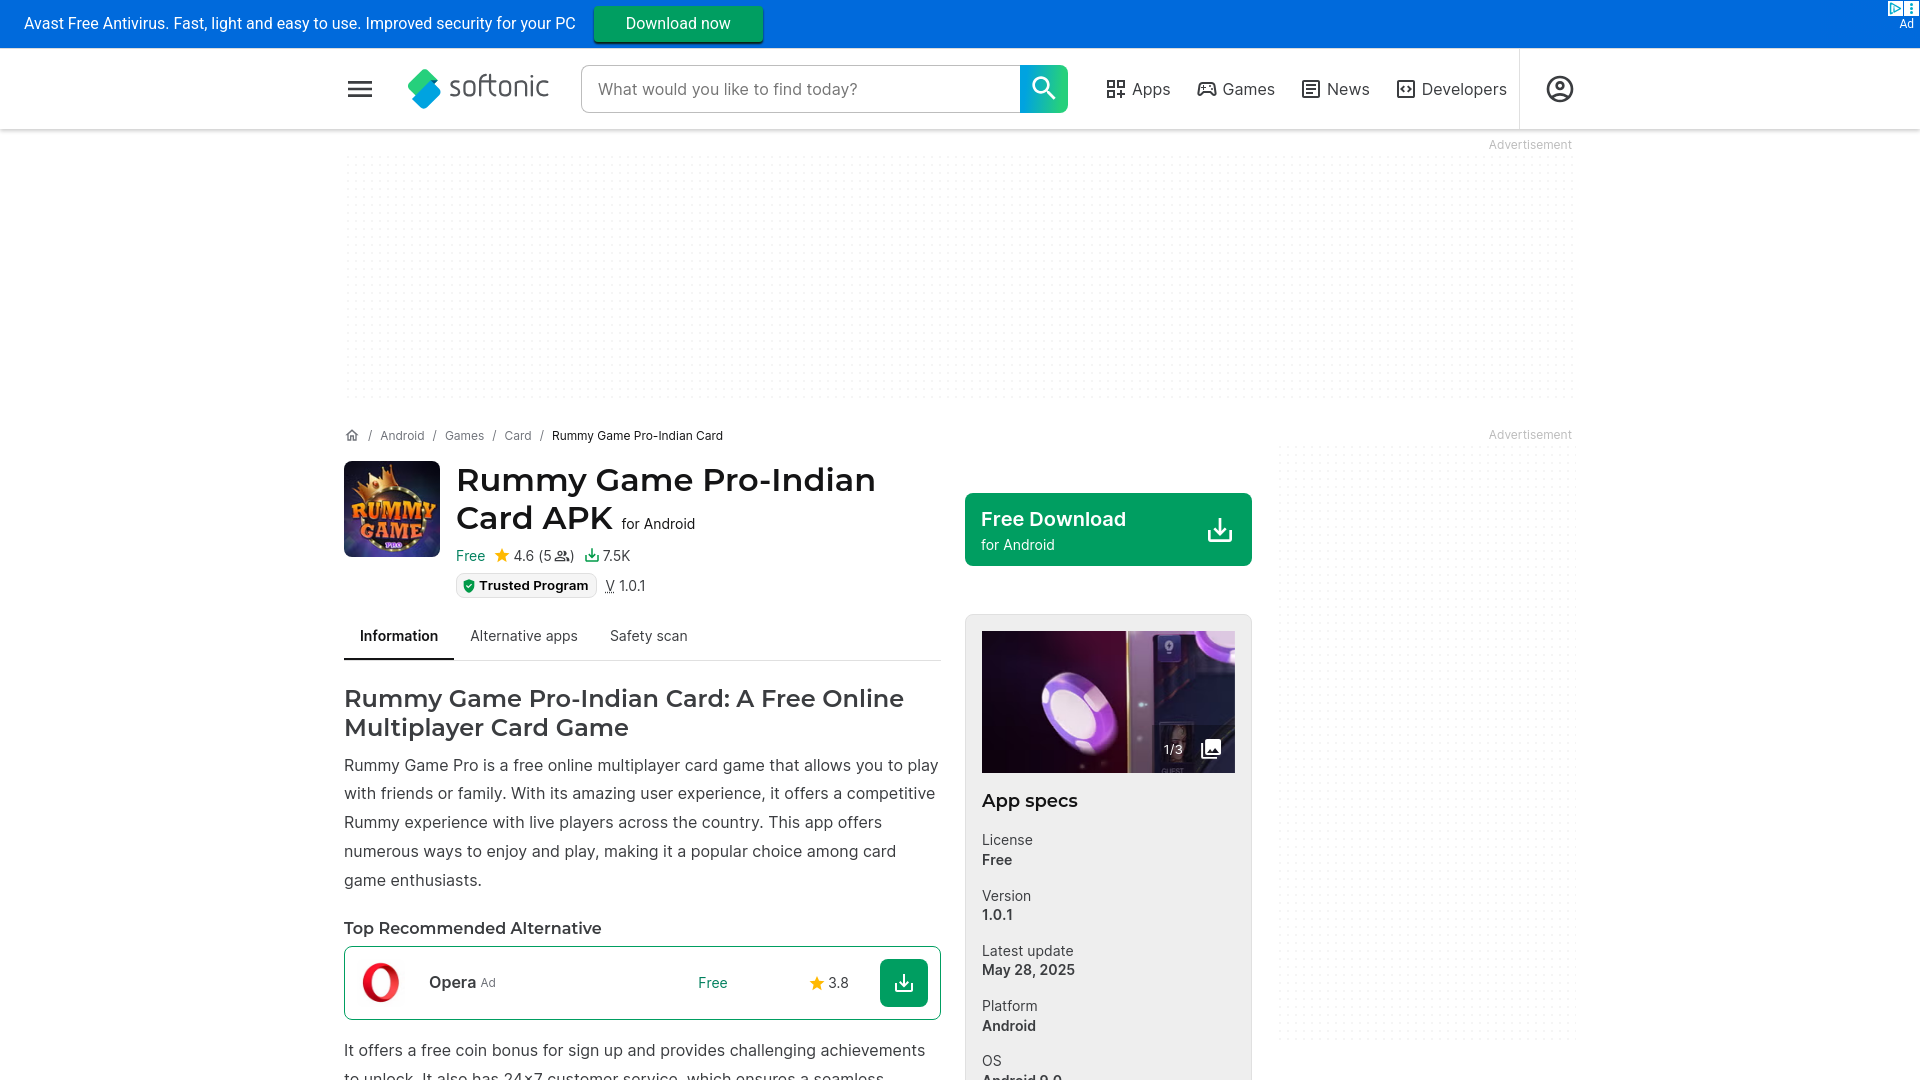Open the News section
This screenshot has height=1080, width=1920.
click(x=1335, y=89)
